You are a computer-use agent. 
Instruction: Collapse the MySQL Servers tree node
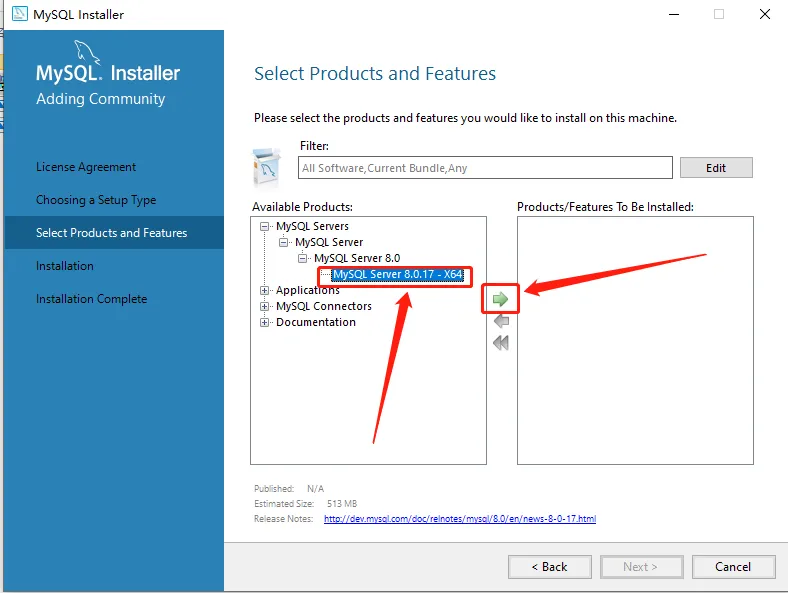(265, 226)
